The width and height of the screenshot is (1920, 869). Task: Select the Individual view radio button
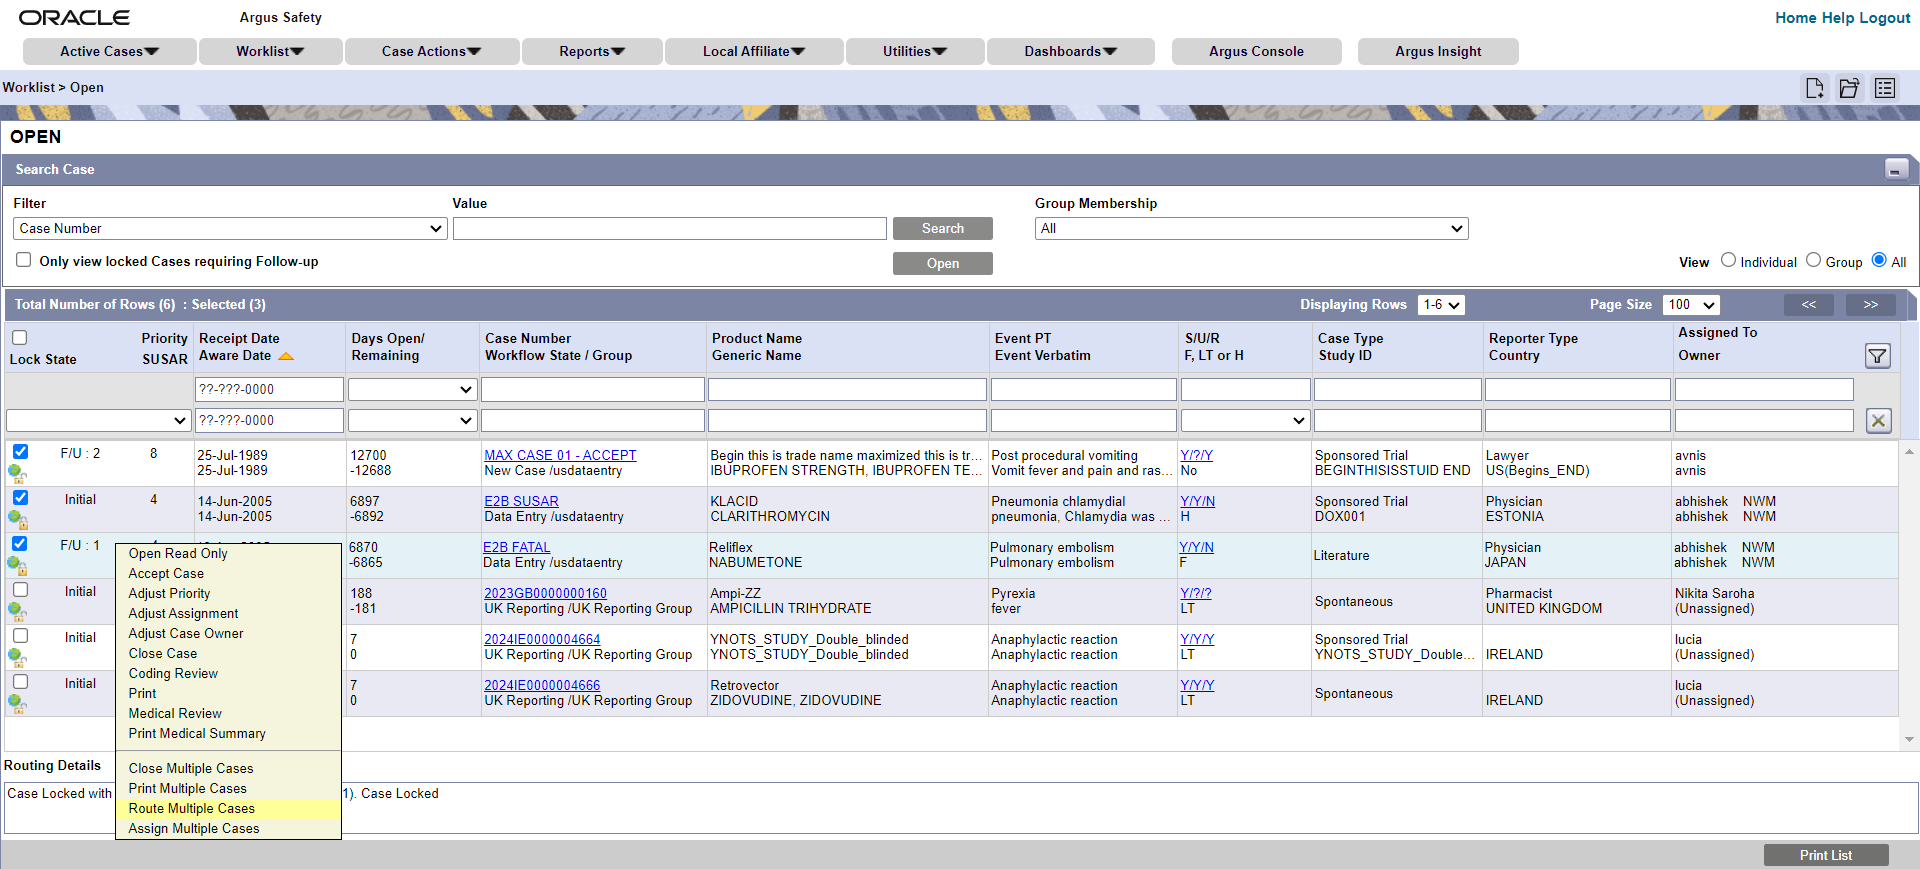[x=1728, y=260]
